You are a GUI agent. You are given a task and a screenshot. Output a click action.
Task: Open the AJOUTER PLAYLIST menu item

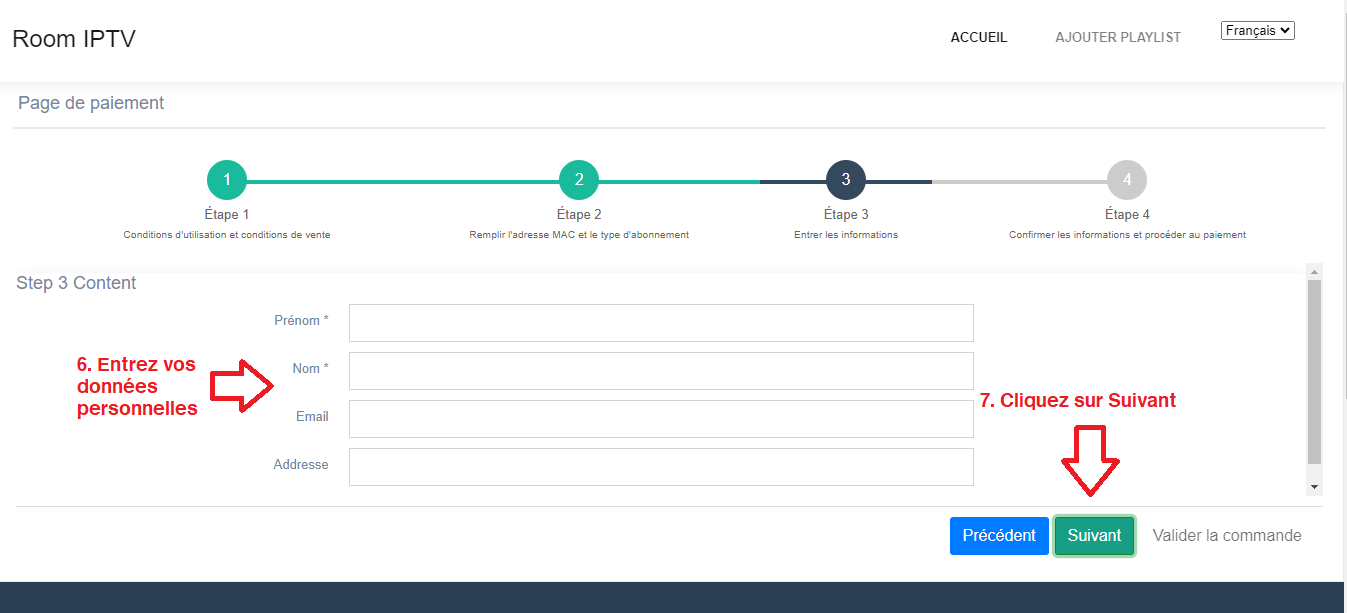pos(1117,38)
